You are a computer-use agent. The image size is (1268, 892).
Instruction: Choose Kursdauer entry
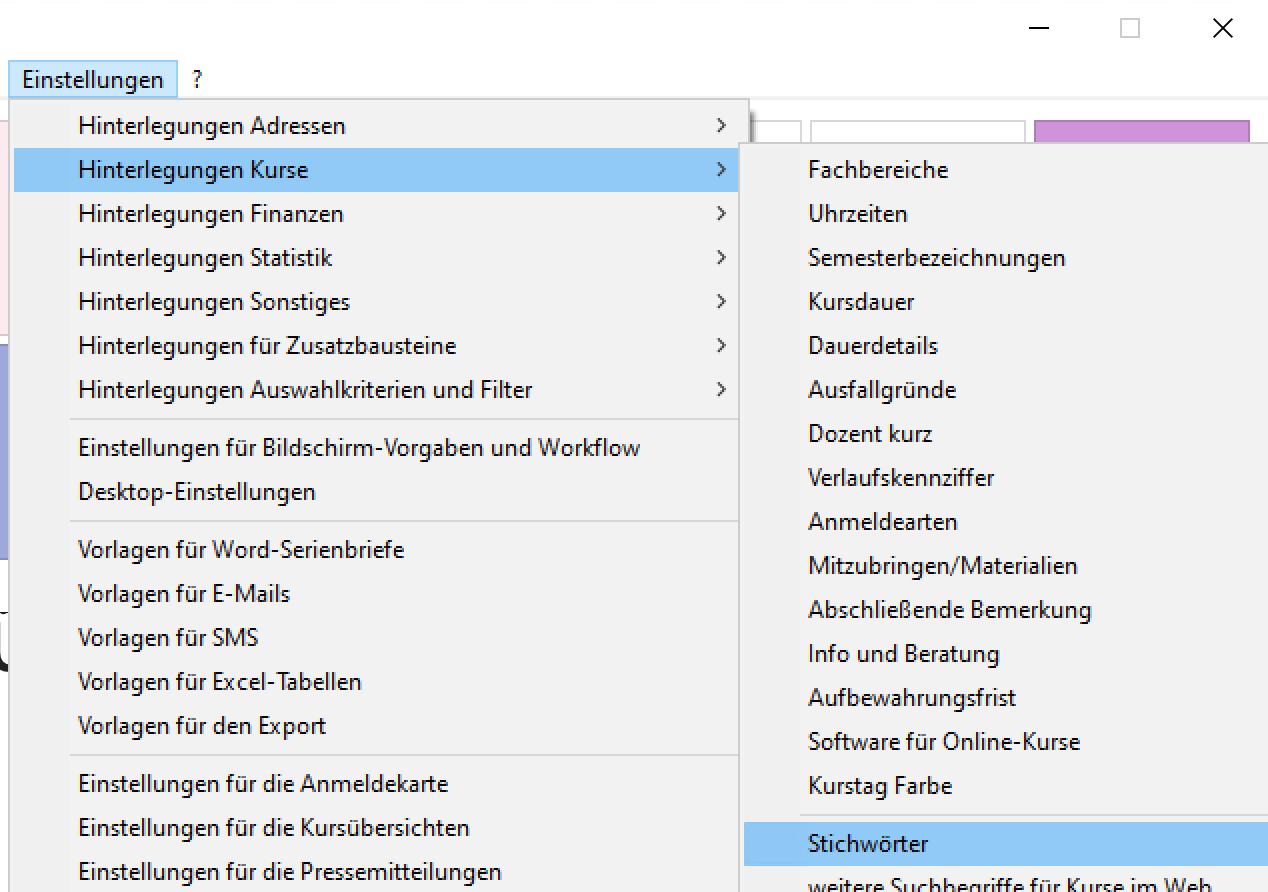tap(1006, 302)
